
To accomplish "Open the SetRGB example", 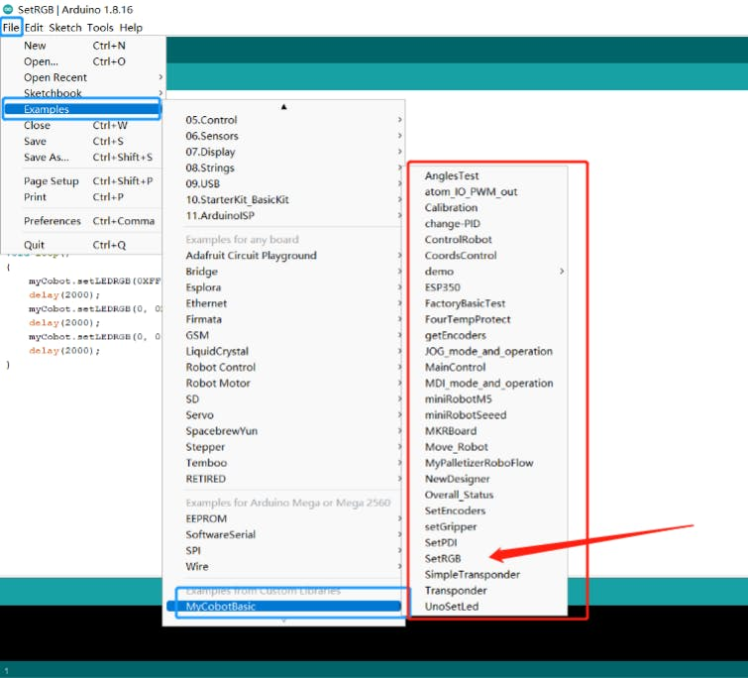I will (x=488, y=559).
